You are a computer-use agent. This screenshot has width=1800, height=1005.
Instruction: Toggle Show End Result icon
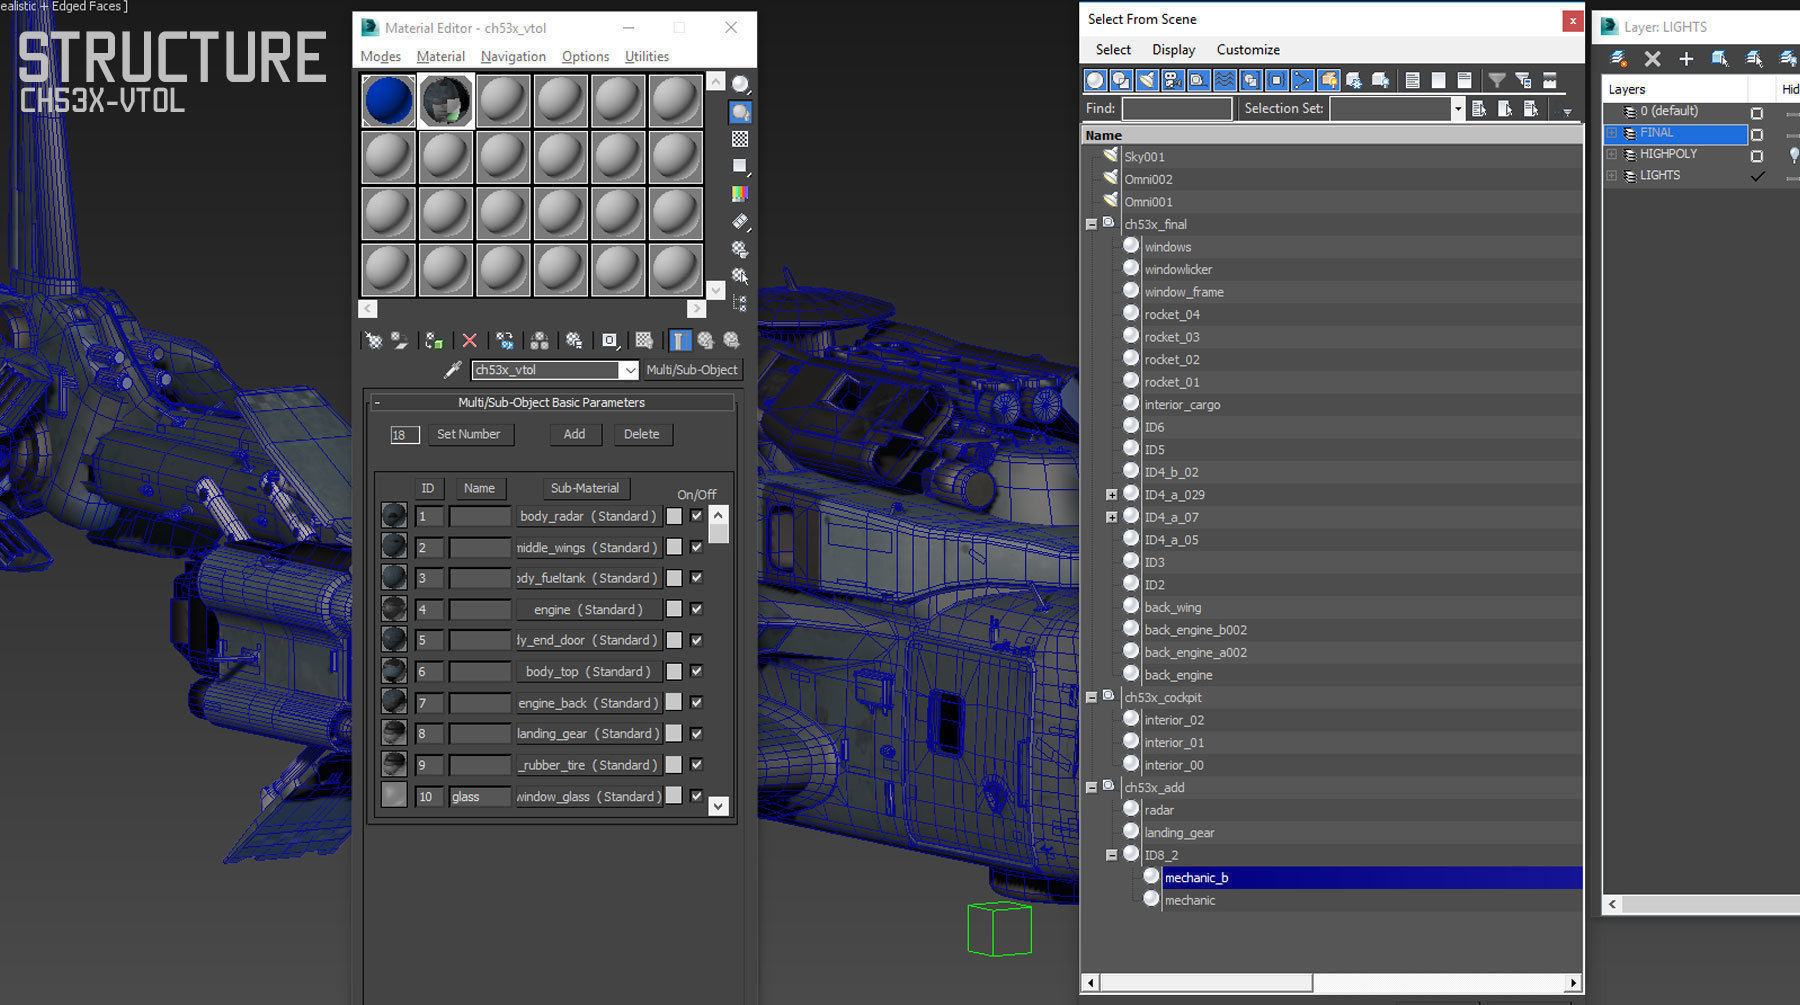tap(680, 341)
